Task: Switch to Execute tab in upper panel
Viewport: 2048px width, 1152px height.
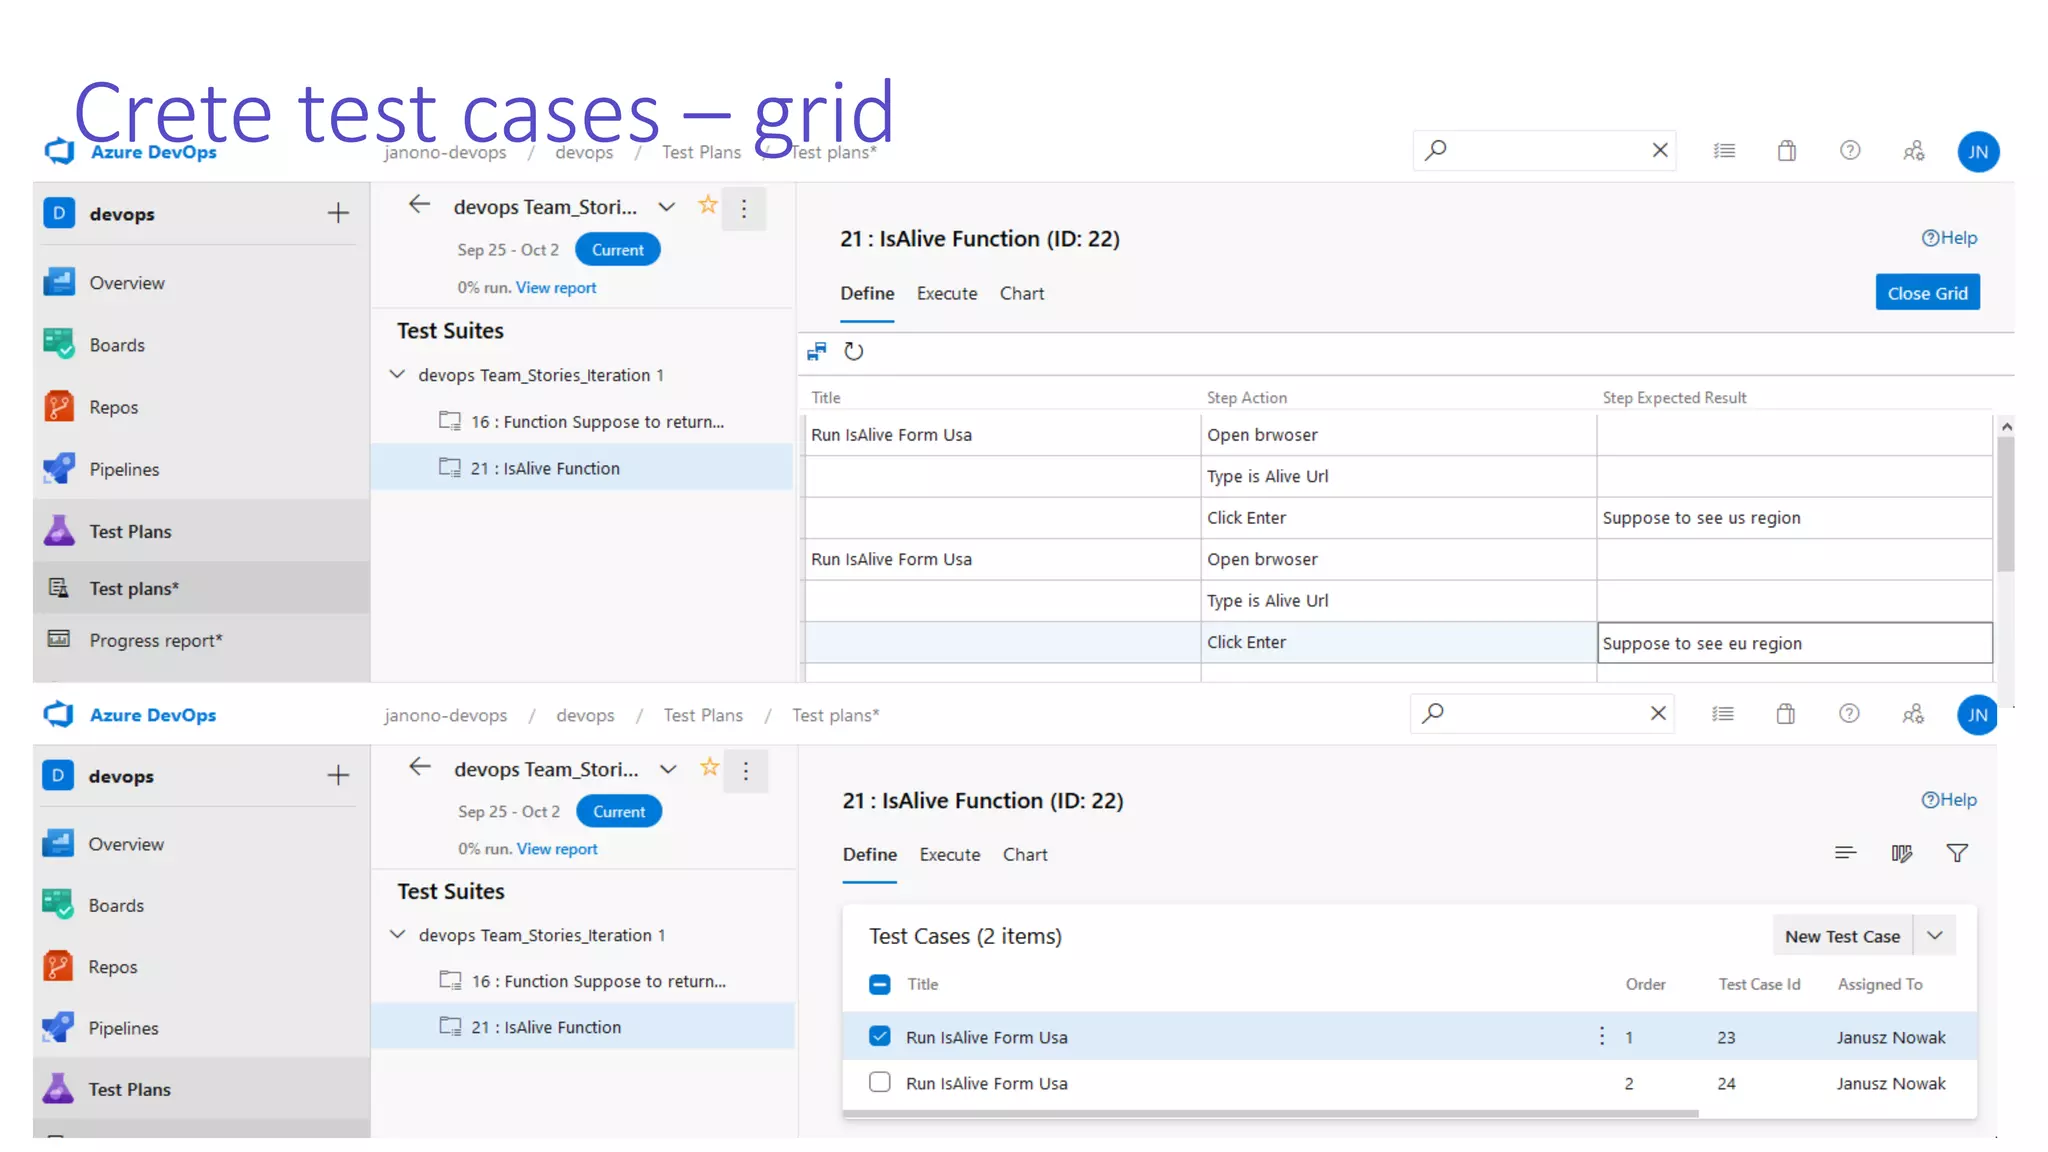Action: coord(946,293)
